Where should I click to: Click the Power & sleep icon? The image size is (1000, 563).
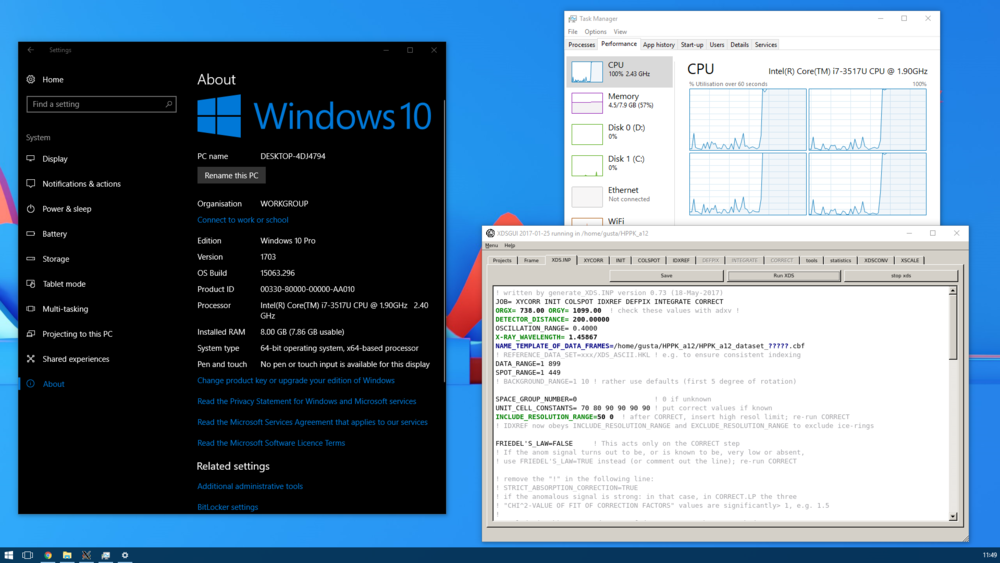(31, 208)
